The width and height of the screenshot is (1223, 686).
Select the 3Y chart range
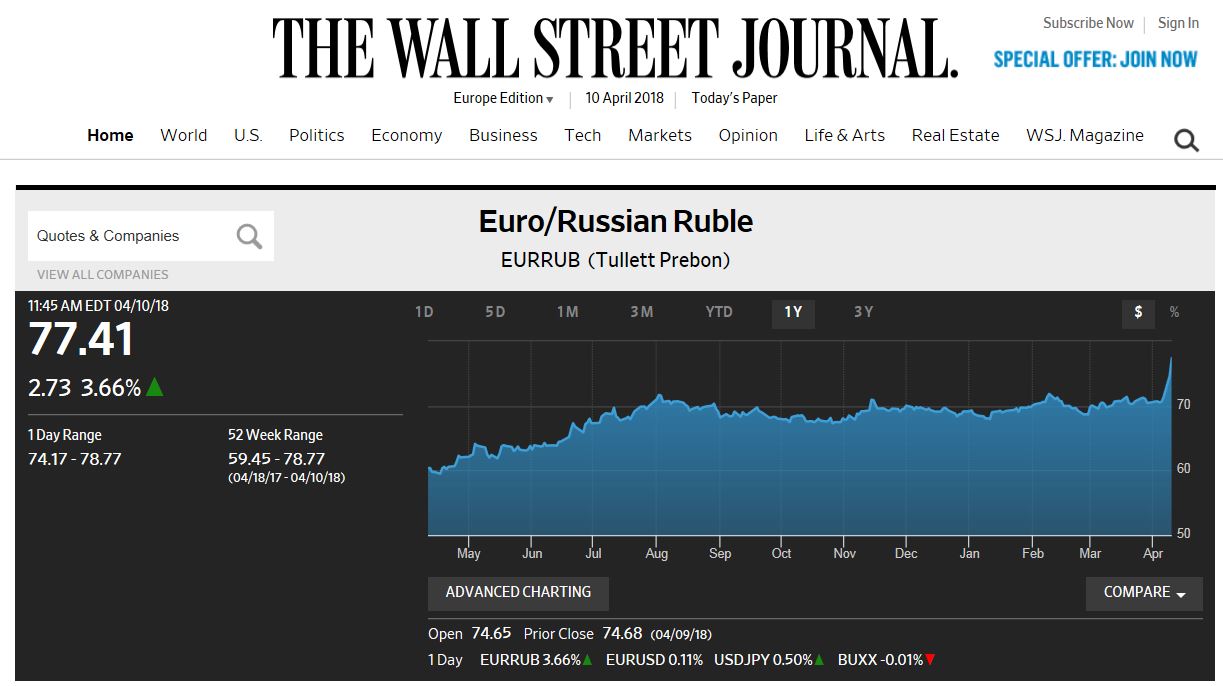863,312
